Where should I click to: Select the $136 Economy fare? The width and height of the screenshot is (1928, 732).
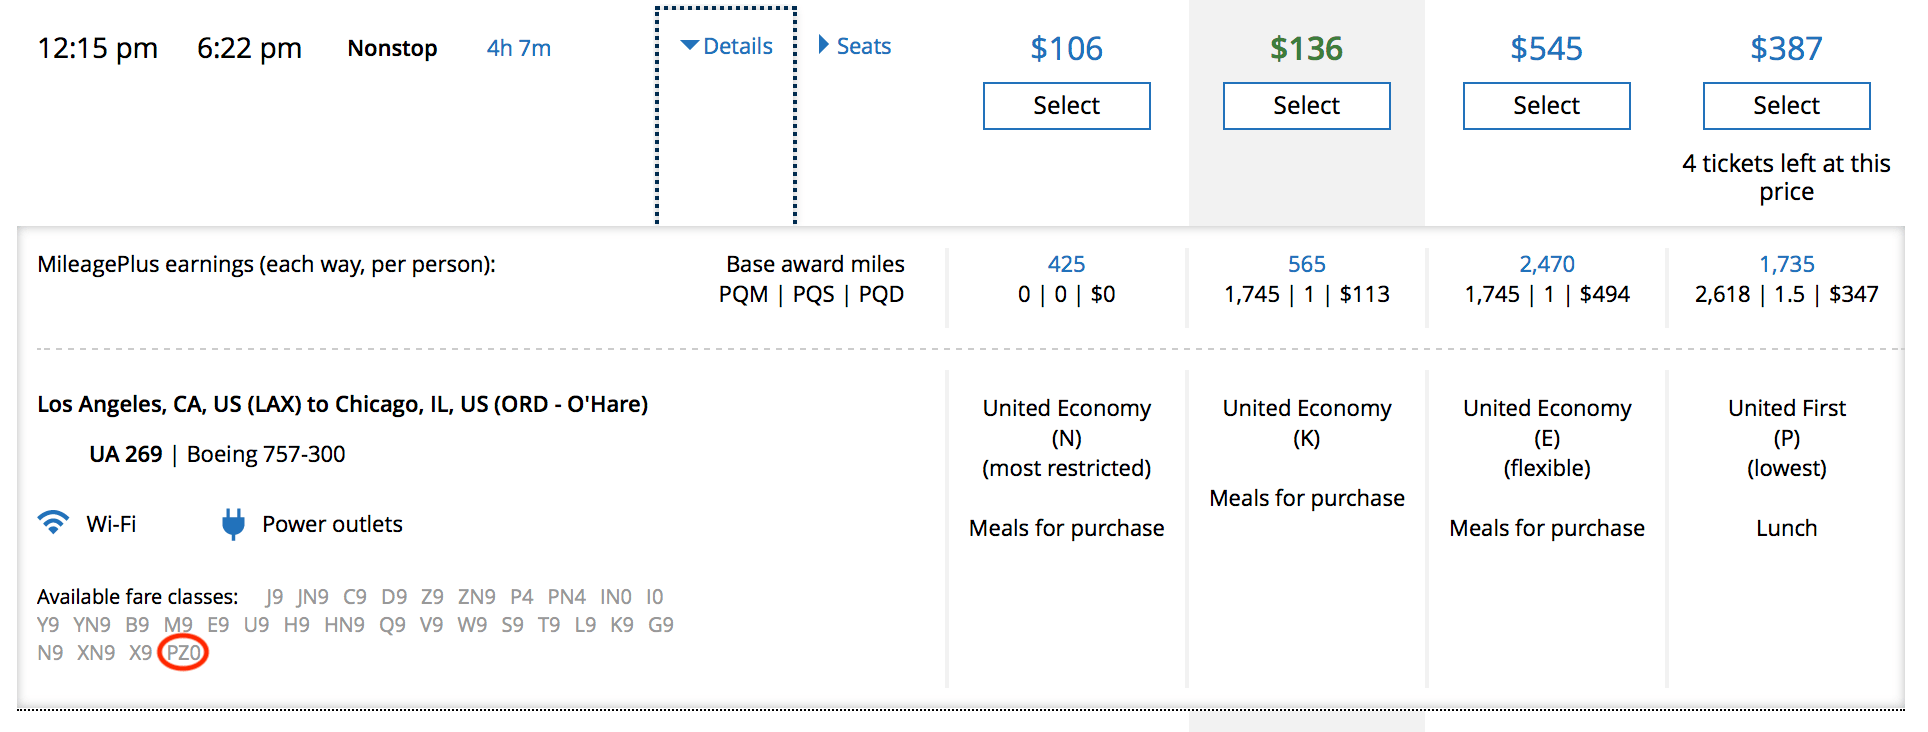(1306, 106)
